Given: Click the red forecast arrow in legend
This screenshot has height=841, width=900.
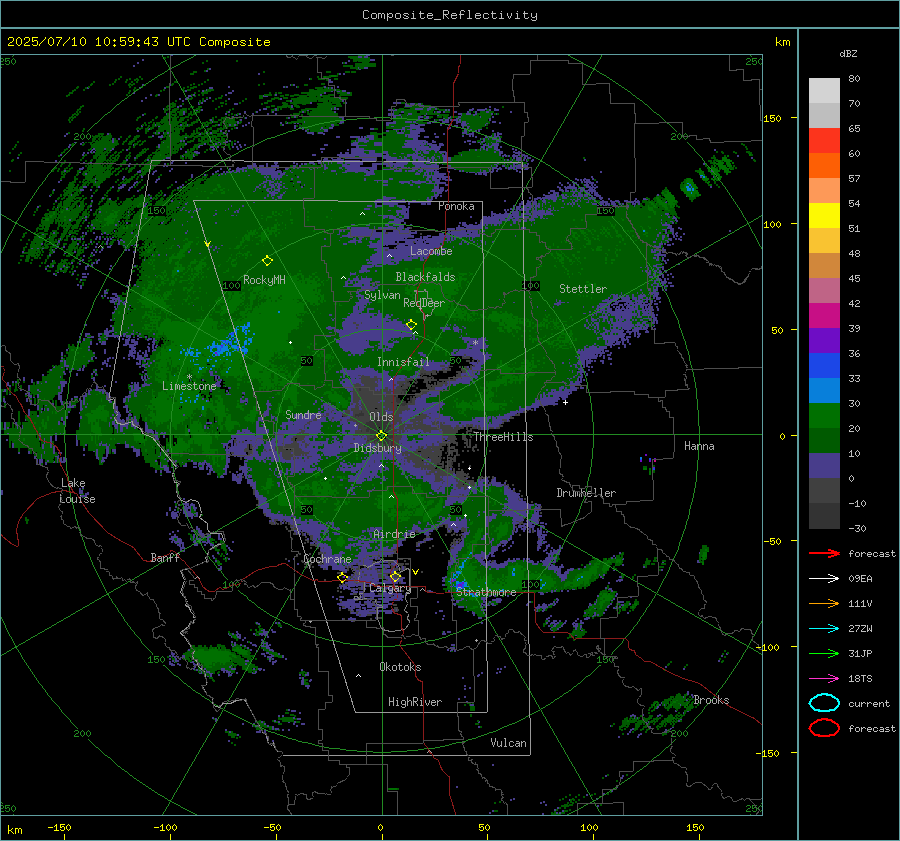Looking at the screenshot, I should click(x=824, y=553).
